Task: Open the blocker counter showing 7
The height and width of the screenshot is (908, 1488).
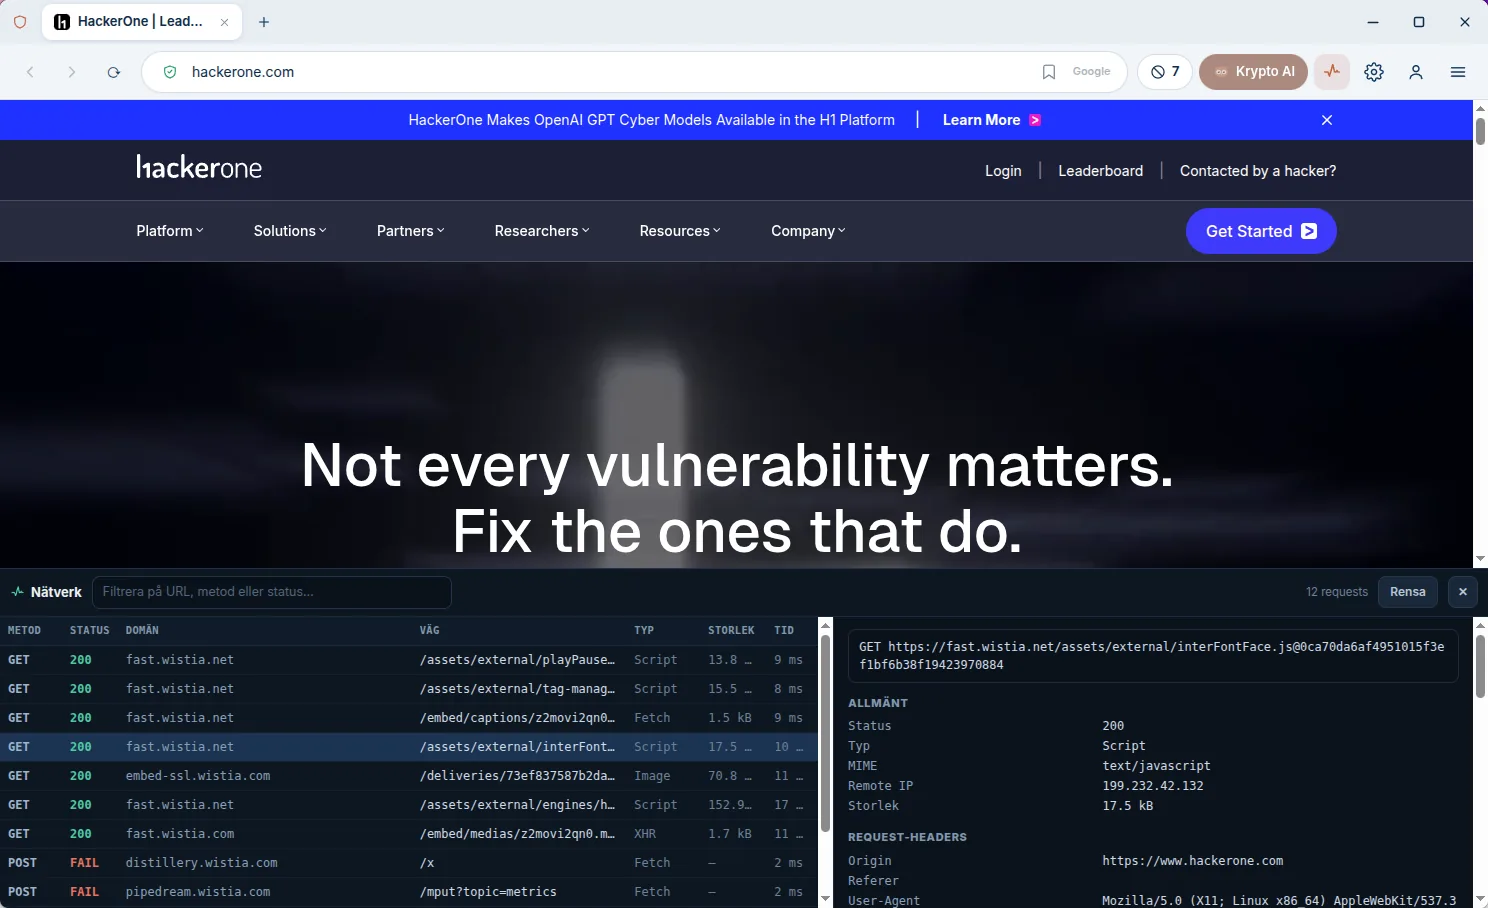Action: pyautogui.click(x=1165, y=72)
